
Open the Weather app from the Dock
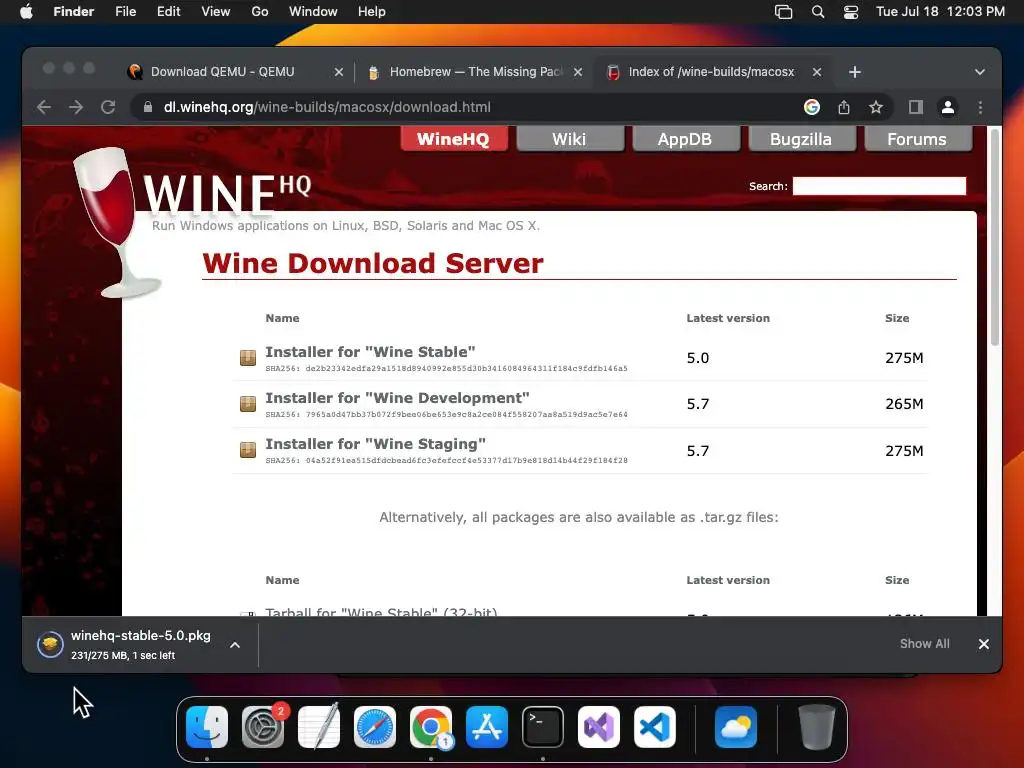pos(736,727)
